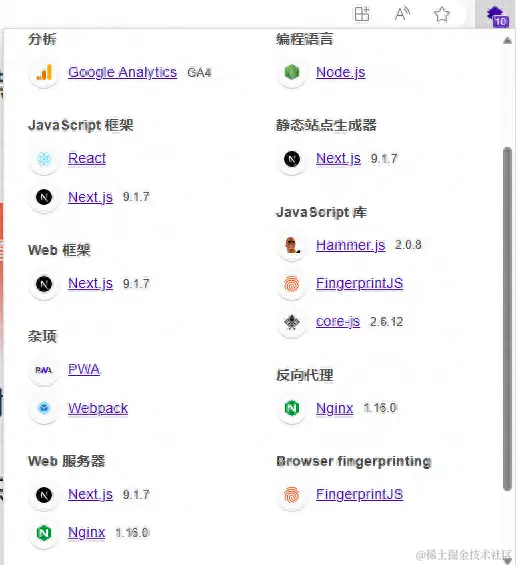
Task: Open Next.js link under JavaScript 框架
Action: [x=90, y=197]
